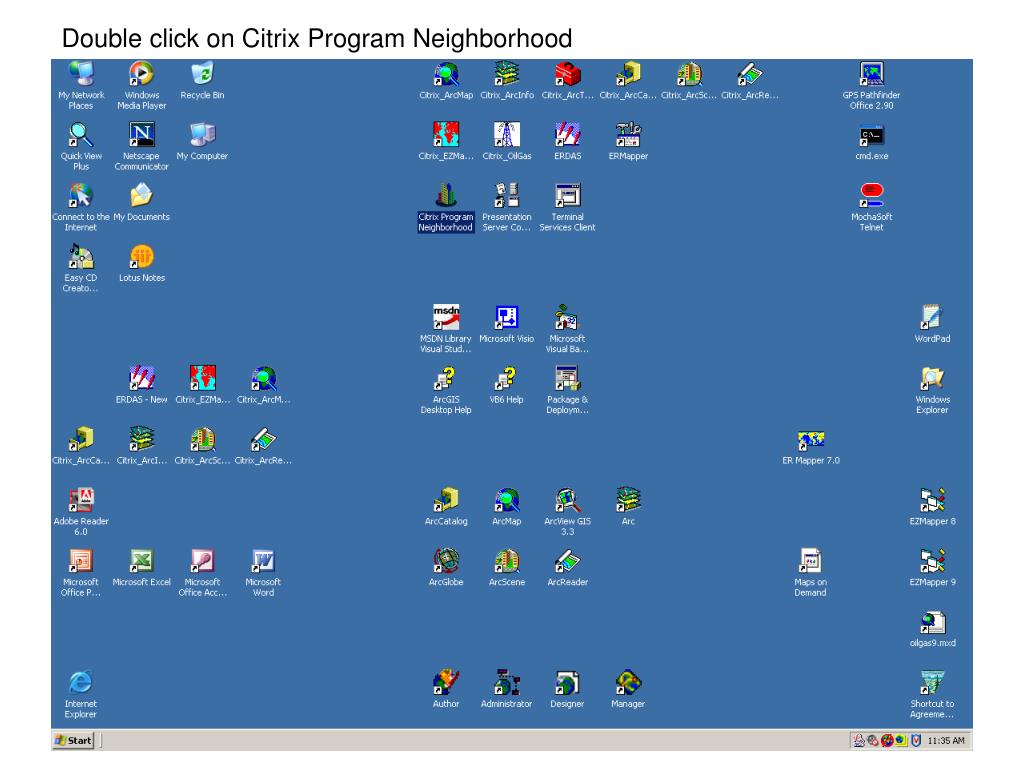Screen dimensions: 1024x768
Task: Select the Shortcut to Agreeme... icon
Action: [933, 682]
